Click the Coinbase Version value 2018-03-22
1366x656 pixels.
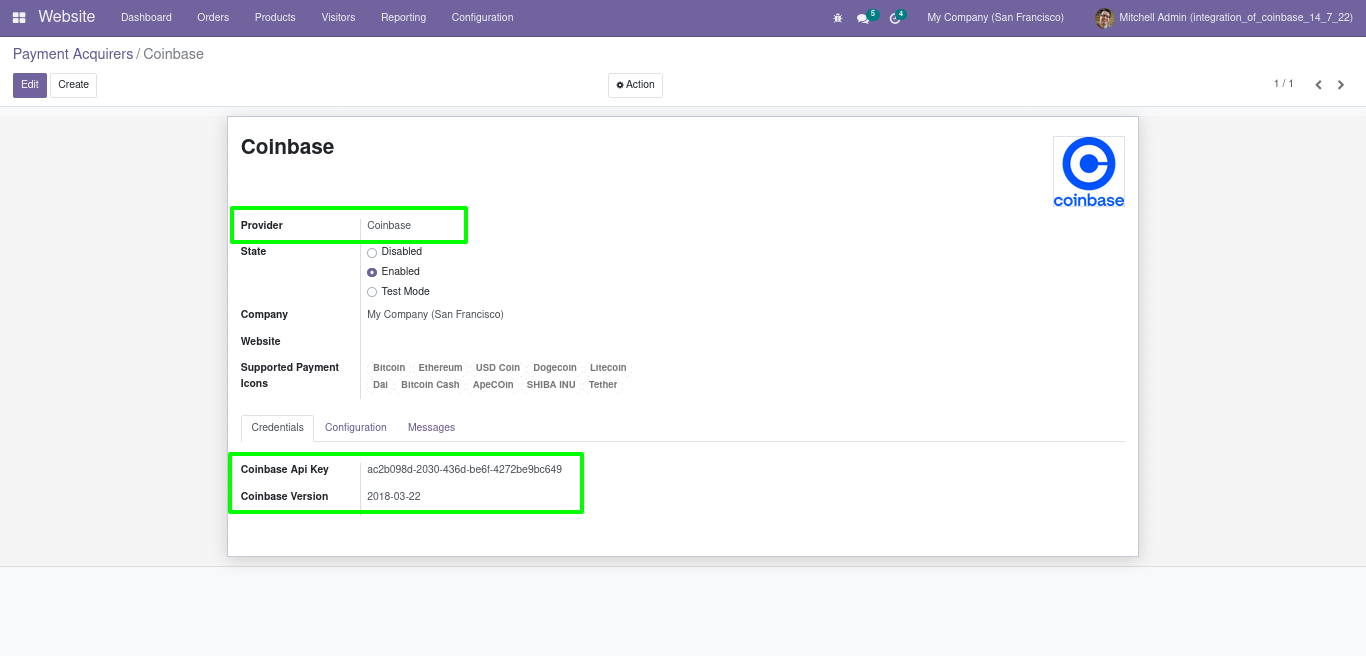point(393,497)
